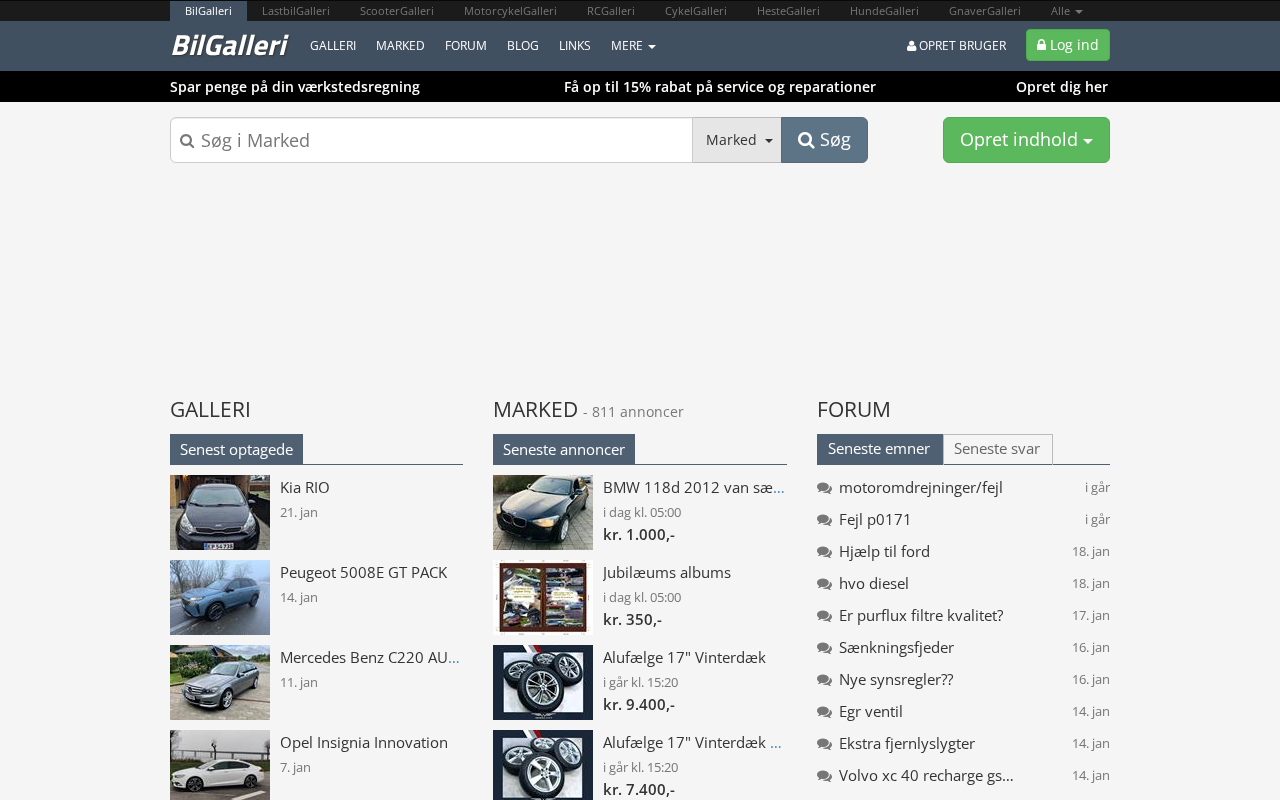This screenshot has width=1280, height=800.
Task: Click the Opret dig her link
Action: [x=1062, y=87]
